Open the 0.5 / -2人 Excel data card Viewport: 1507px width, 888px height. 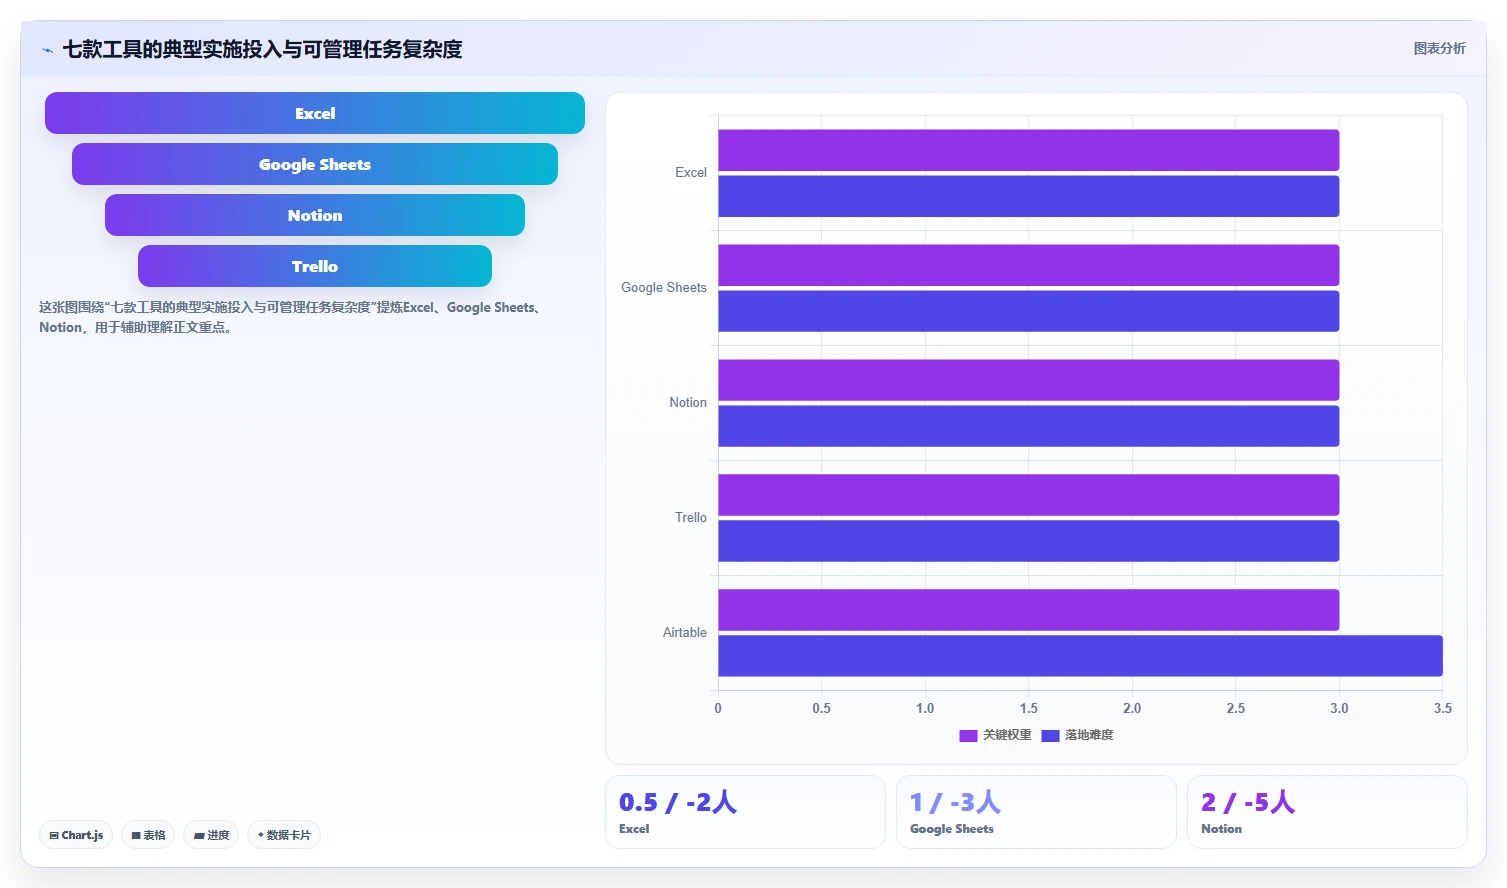click(x=745, y=812)
